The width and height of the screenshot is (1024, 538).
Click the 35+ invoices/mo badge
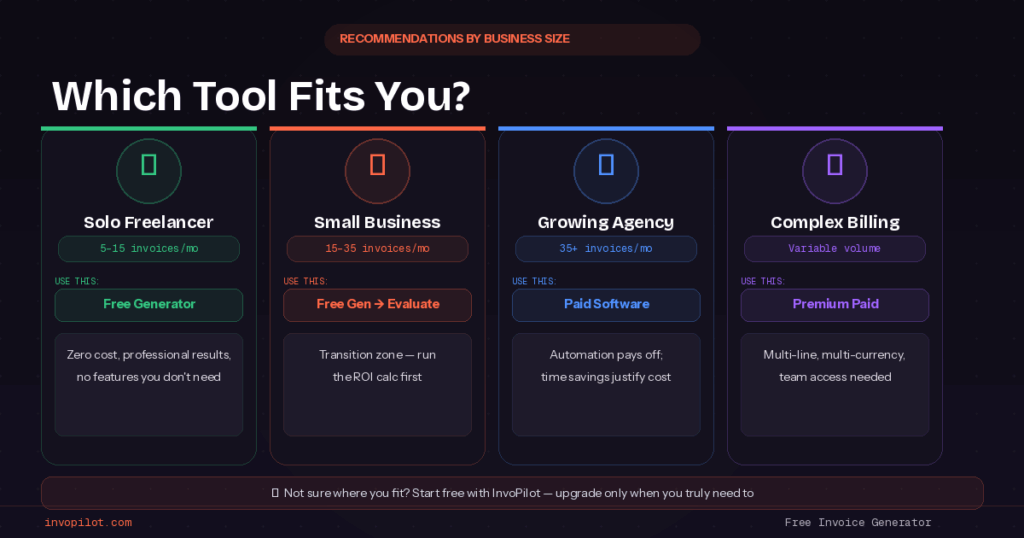pyautogui.click(x=606, y=249)
